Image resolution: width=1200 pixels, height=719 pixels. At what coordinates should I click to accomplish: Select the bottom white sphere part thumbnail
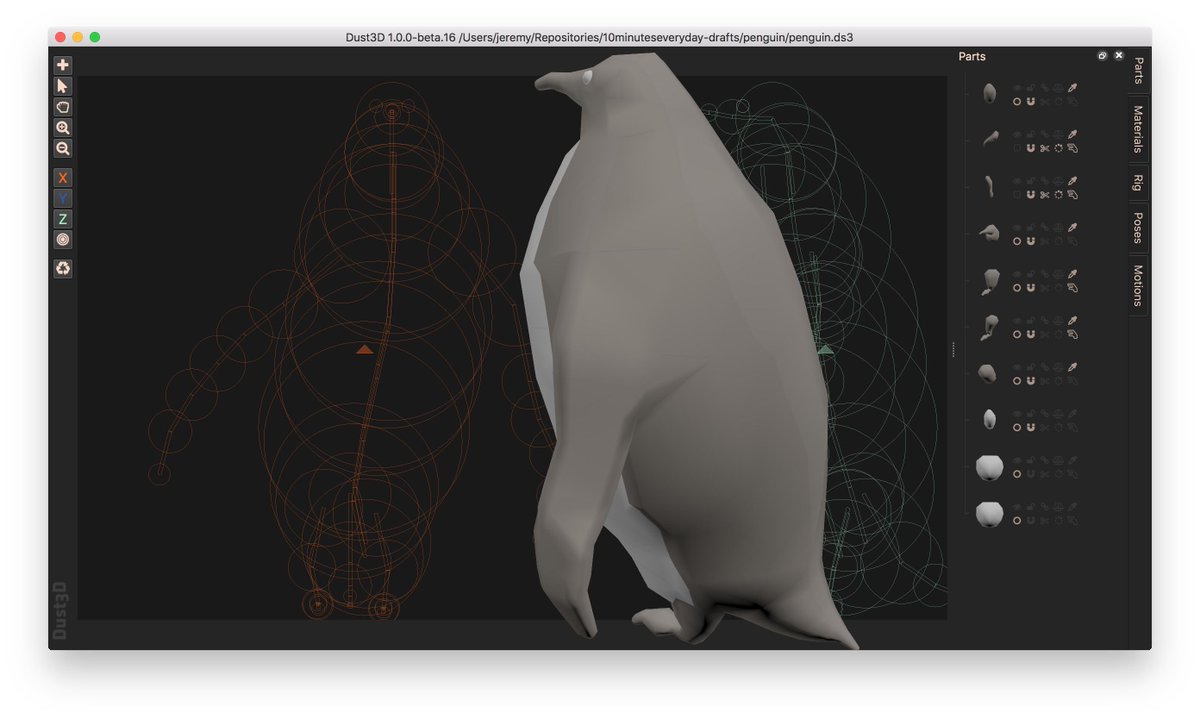(989, 514)
